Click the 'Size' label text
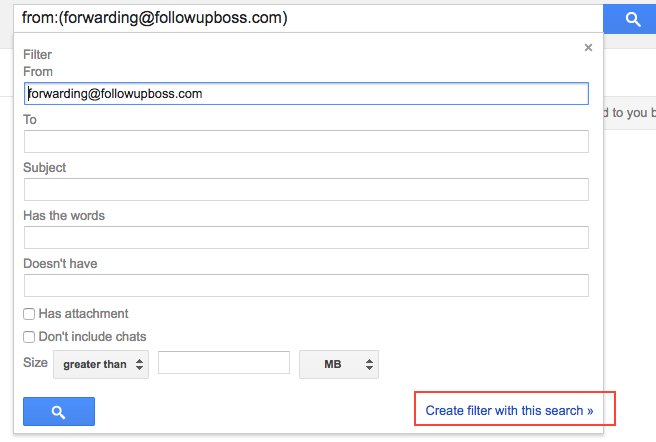This screenshot has width=656, height=442. [x=35, y=363]
